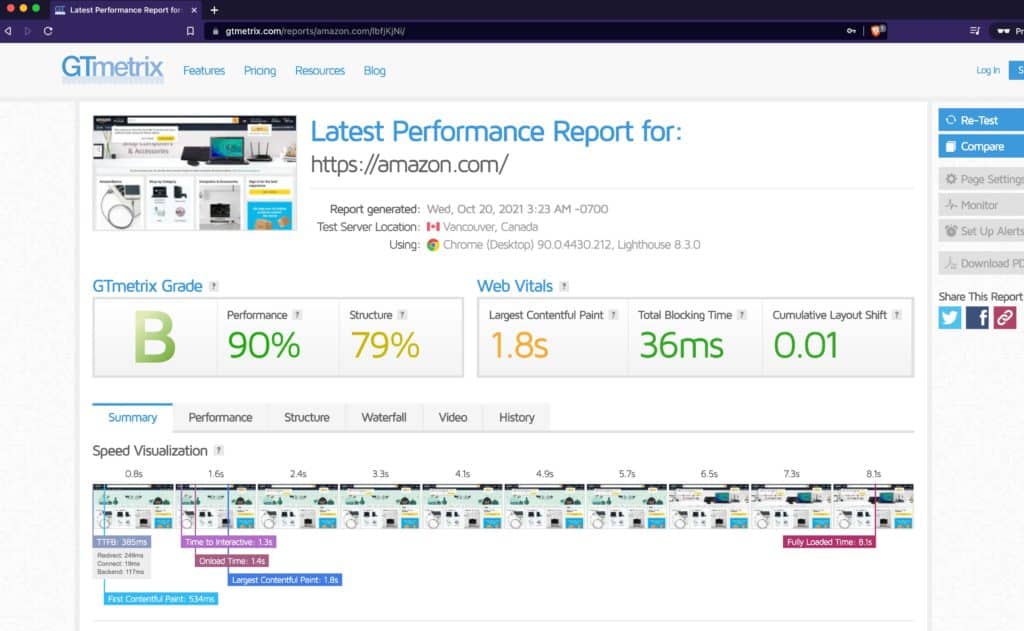Click the Performance score value 90%
Image resolution: width=1024 pixels, height=631 pixels.
point(264,345)
